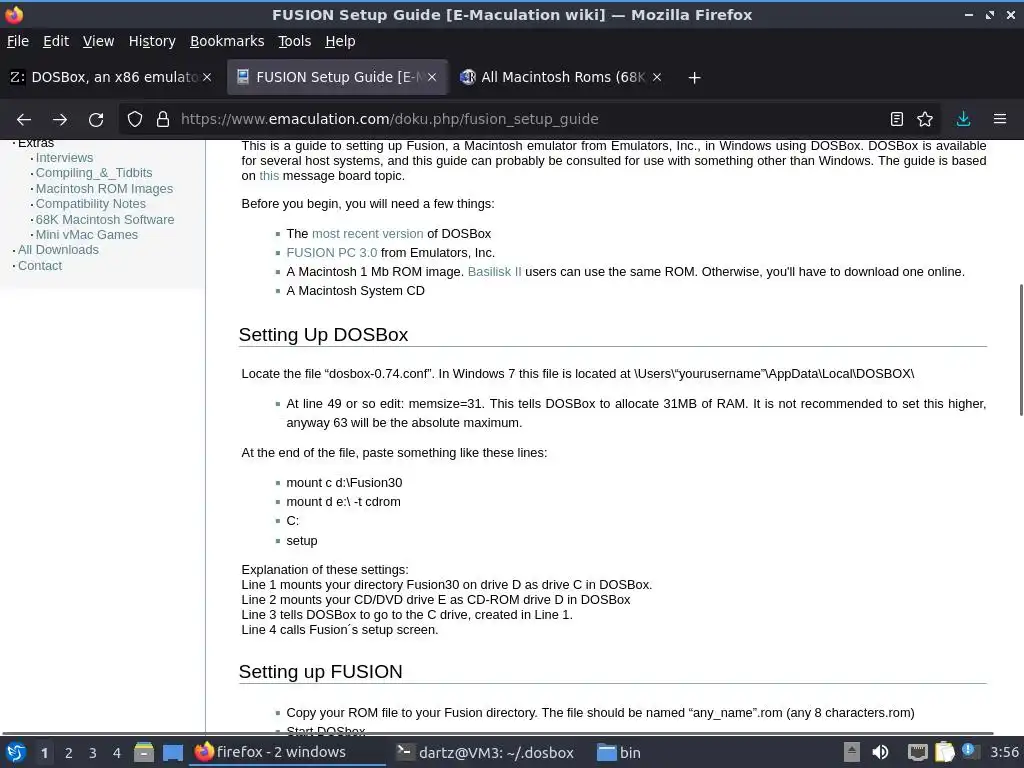Viewport: 1024px width, 768px height.
Task: Click the 3:56 taskbar clock
Action: 1004,752
